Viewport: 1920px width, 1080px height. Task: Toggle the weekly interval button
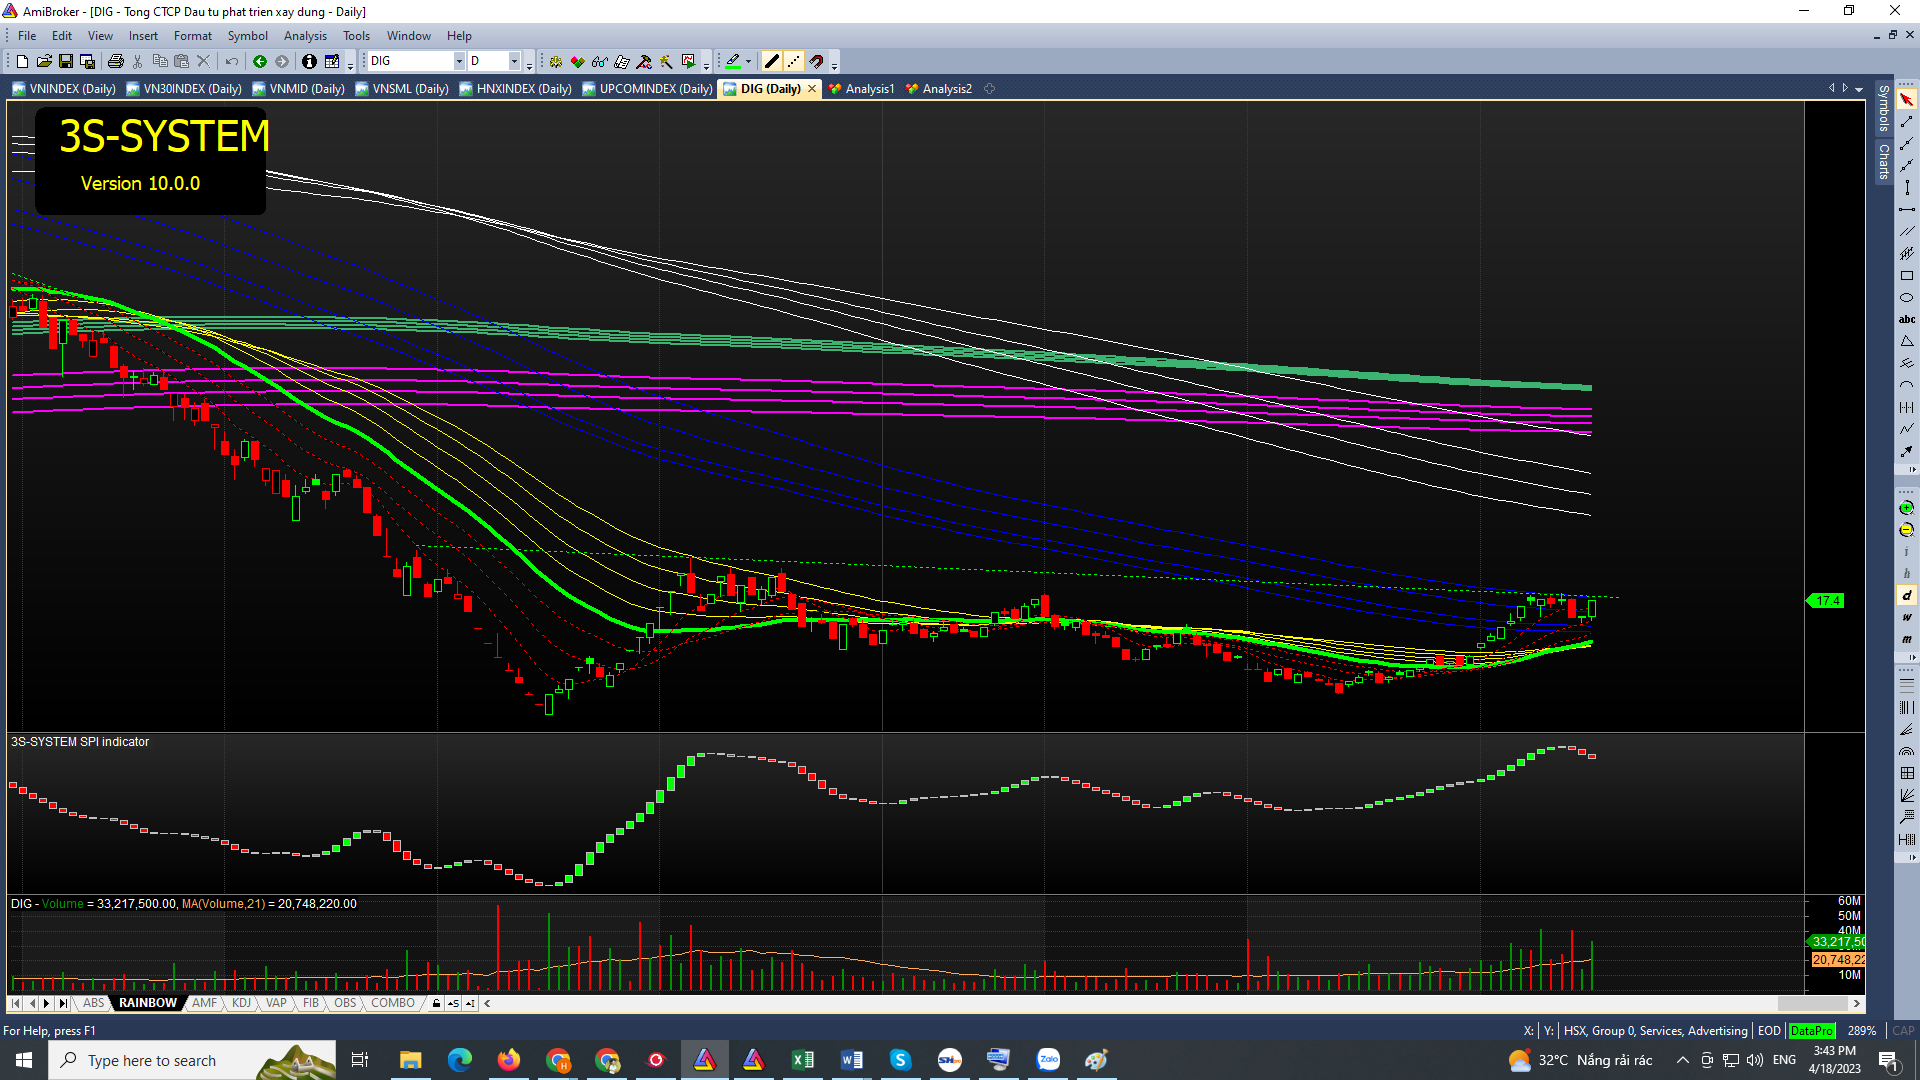coord(1907,617)
